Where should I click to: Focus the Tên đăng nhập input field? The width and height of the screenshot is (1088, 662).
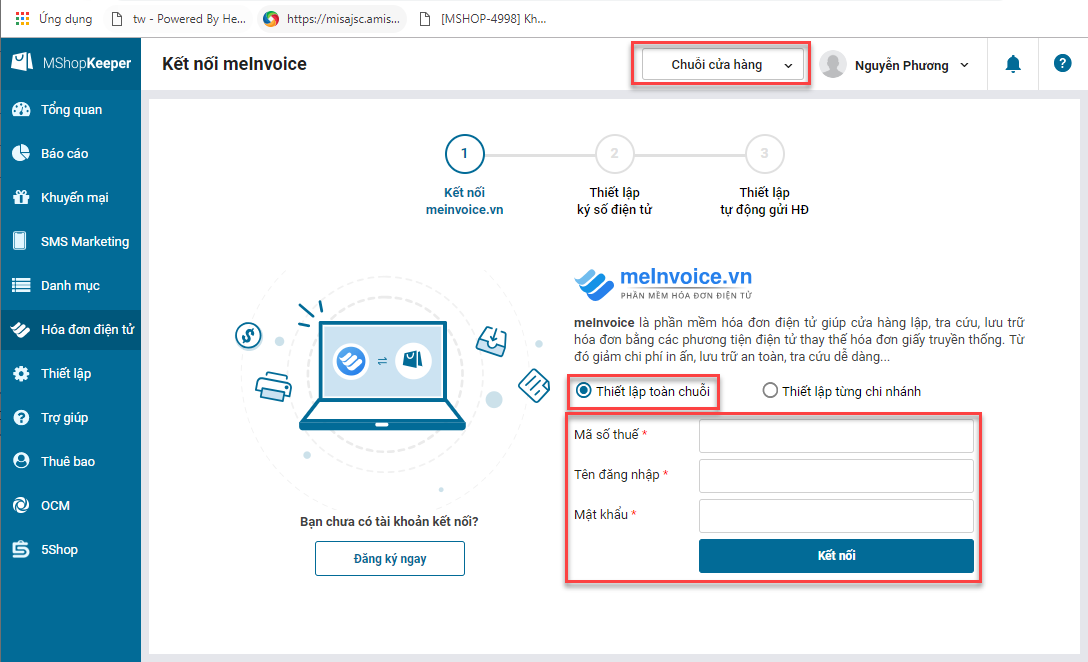tap(836, 476)
